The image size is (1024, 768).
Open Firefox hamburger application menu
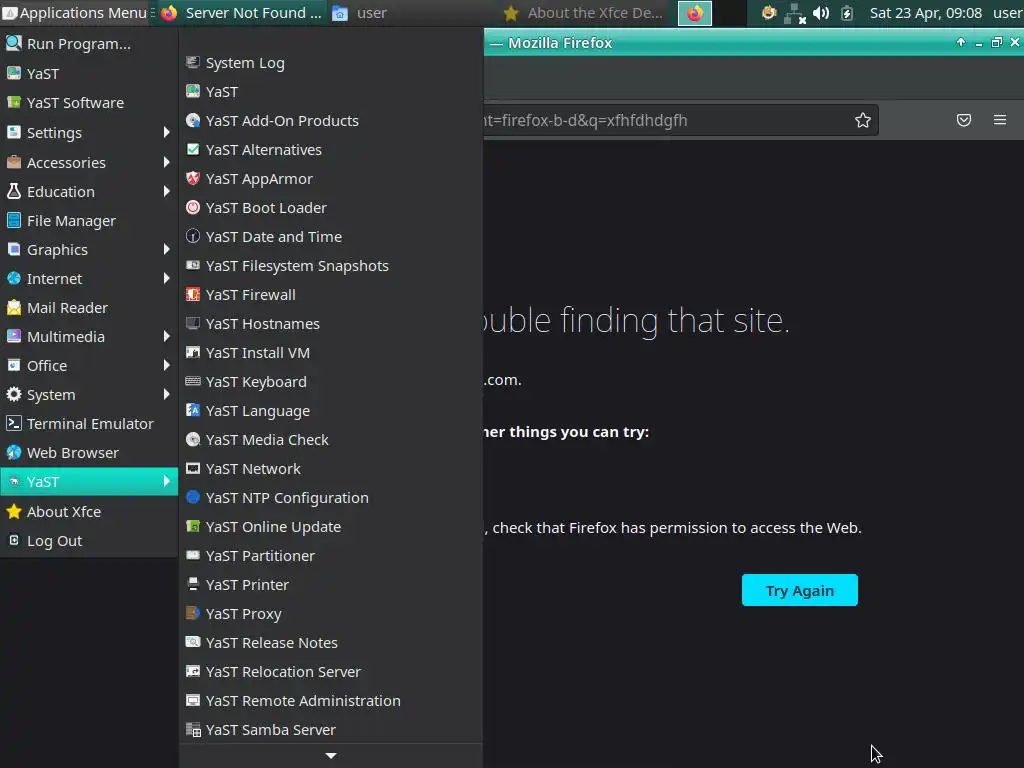[999, 120]
